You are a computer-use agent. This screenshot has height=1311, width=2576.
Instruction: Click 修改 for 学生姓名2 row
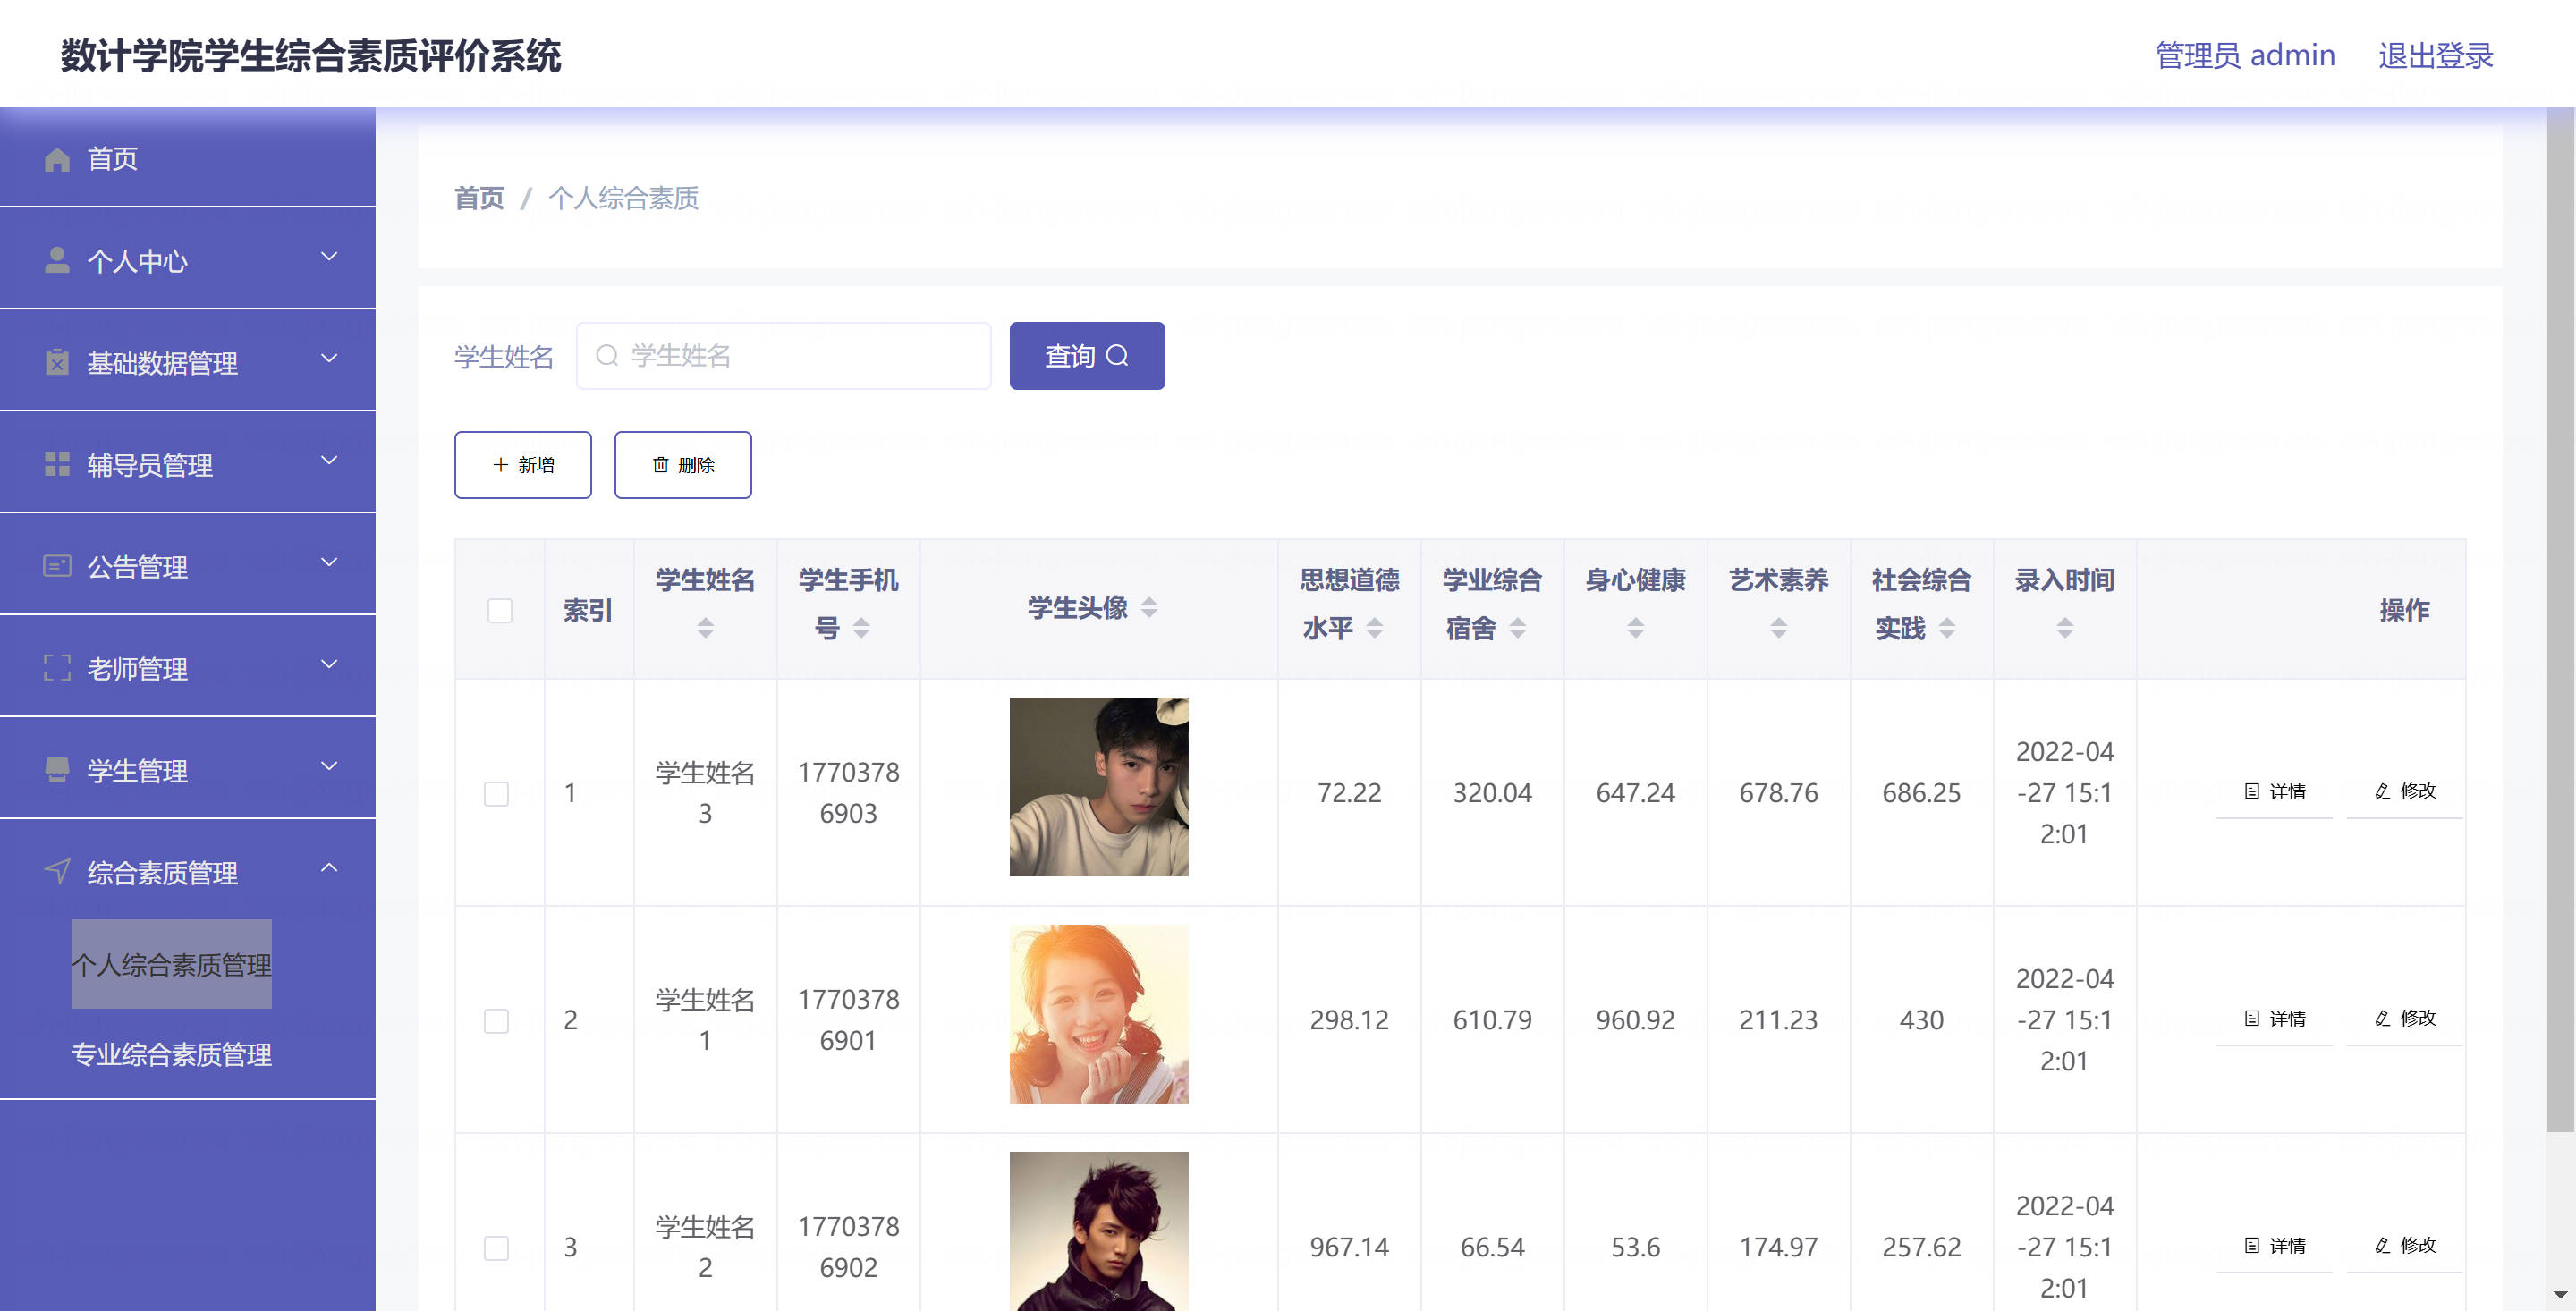click(x=2404, y=1246)
